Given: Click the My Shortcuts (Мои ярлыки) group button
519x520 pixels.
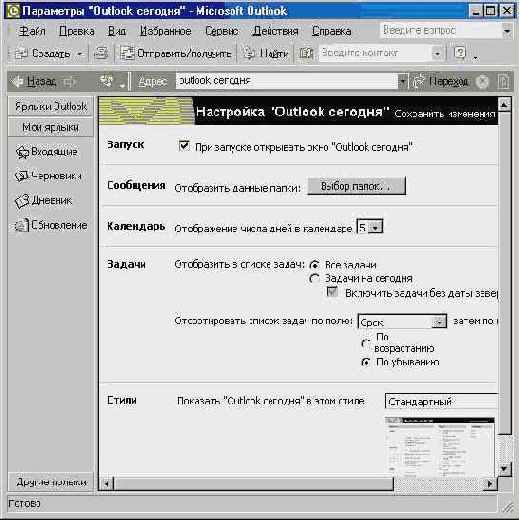Looking at the screenshot, I should click(x=51, y=127).
